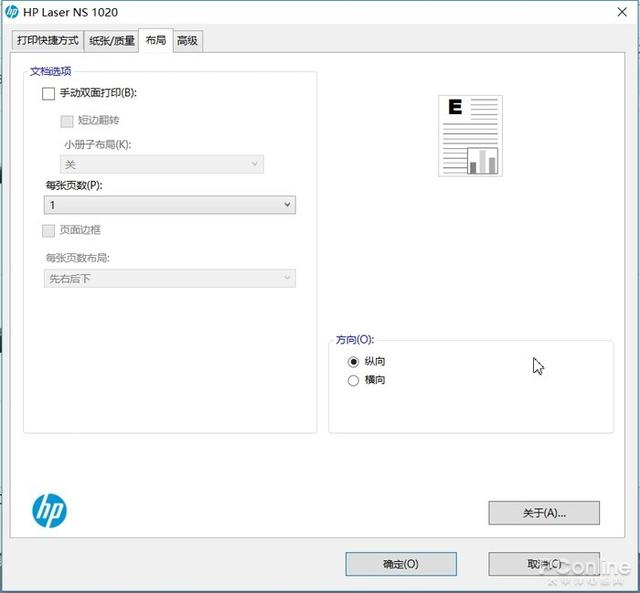Open the 纸张/质量 tab
Screen dimensions: 640x593
111,40
